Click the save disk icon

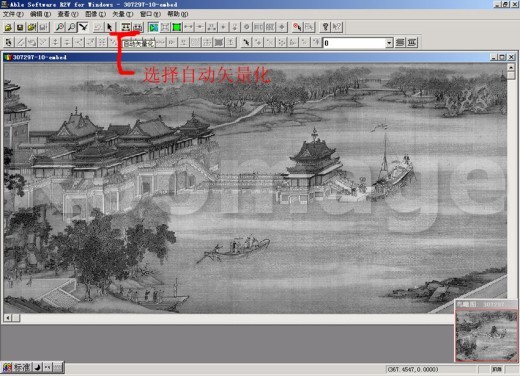pyautogui.click(x=20, y=27)
